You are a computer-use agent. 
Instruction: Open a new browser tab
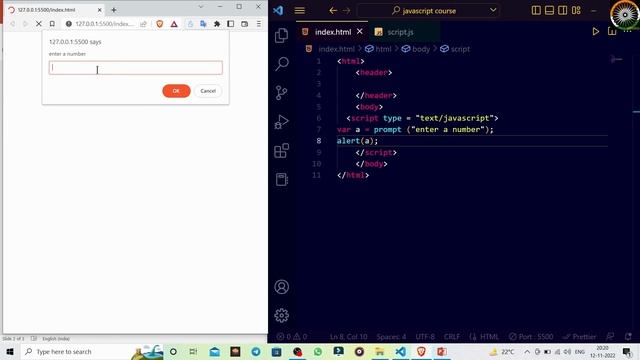(114, 10)
